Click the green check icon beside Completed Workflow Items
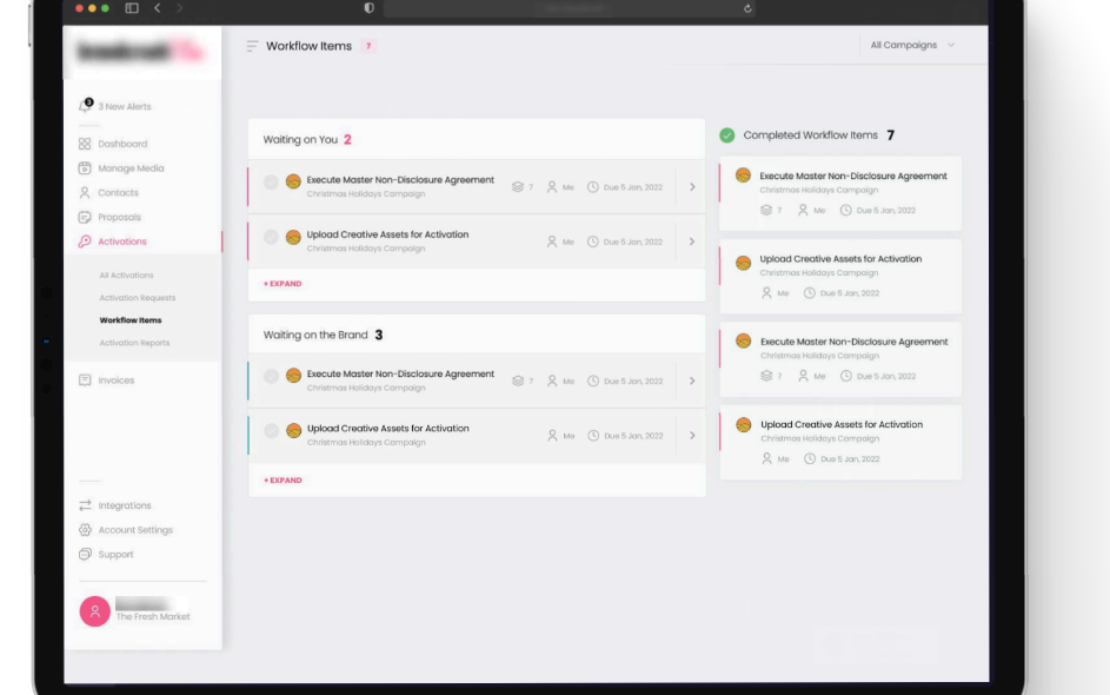 (727, 135)
